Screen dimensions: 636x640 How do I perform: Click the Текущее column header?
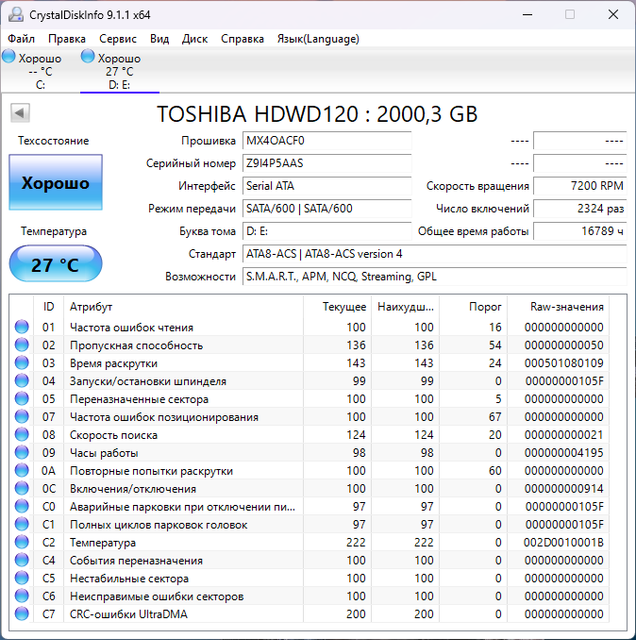[337, 307]
